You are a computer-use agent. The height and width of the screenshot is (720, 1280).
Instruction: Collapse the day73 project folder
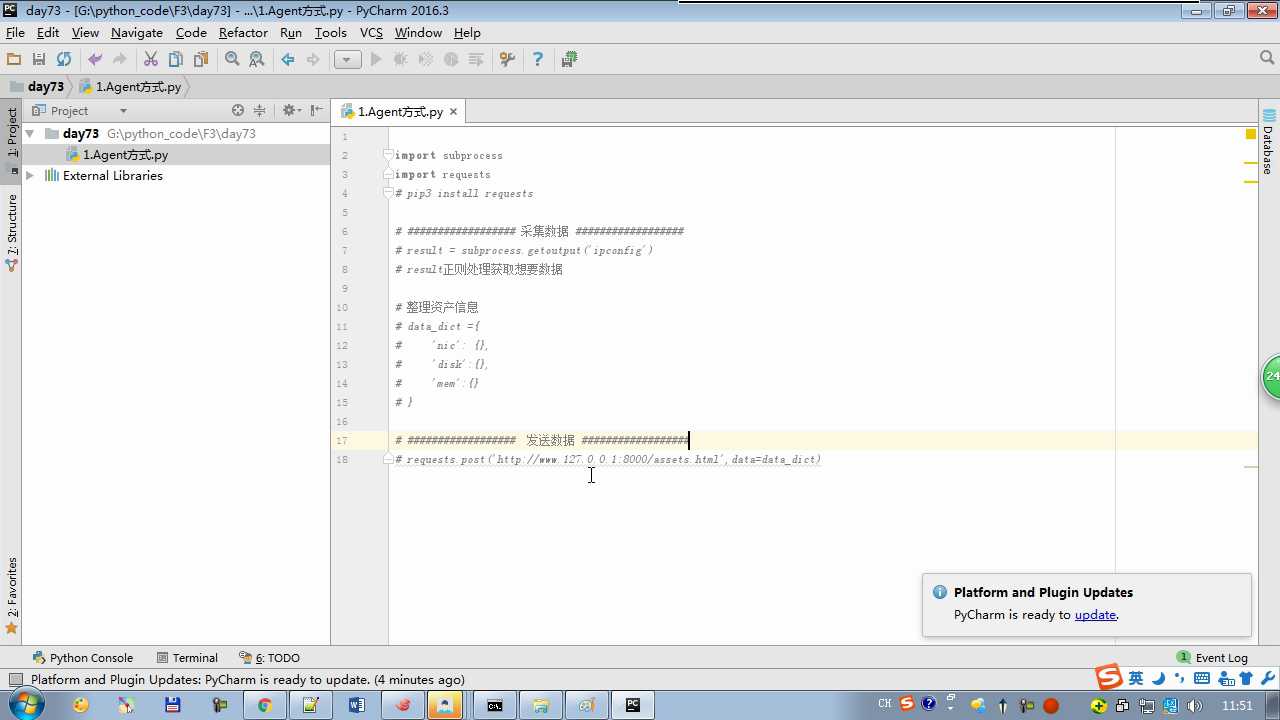[x=29, y=133]
